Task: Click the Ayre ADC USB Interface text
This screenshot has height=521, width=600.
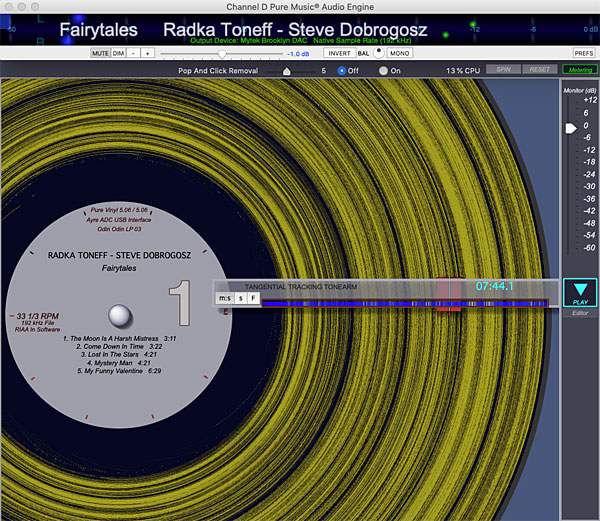Action: pyautogui.click(x=119, y=220)
